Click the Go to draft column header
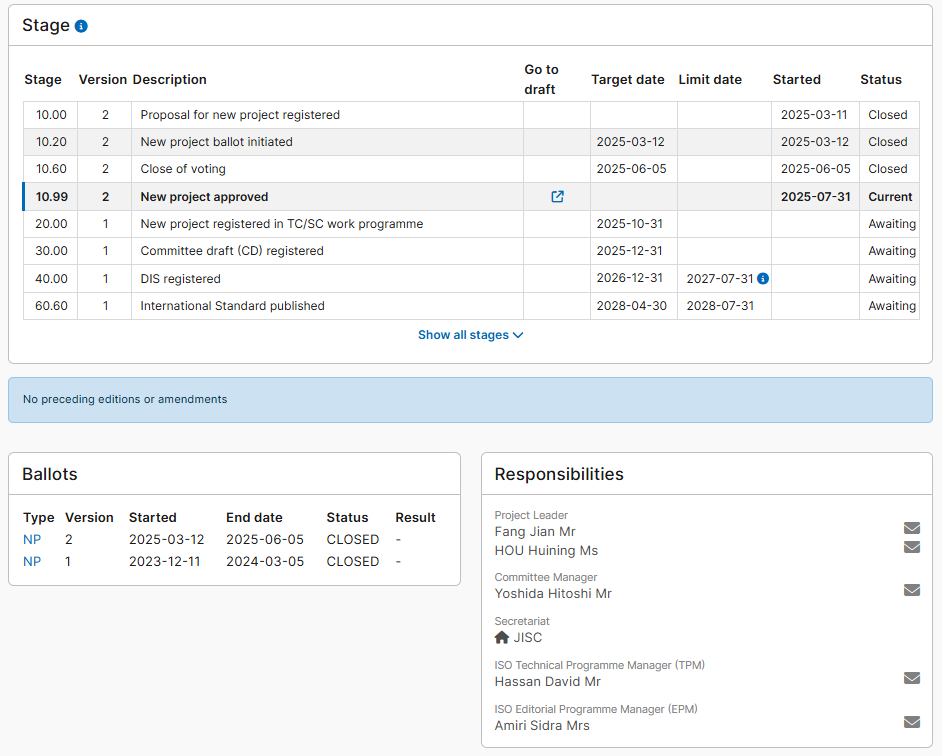The width and height of the screenshot is (942, 756). [541, 79]
